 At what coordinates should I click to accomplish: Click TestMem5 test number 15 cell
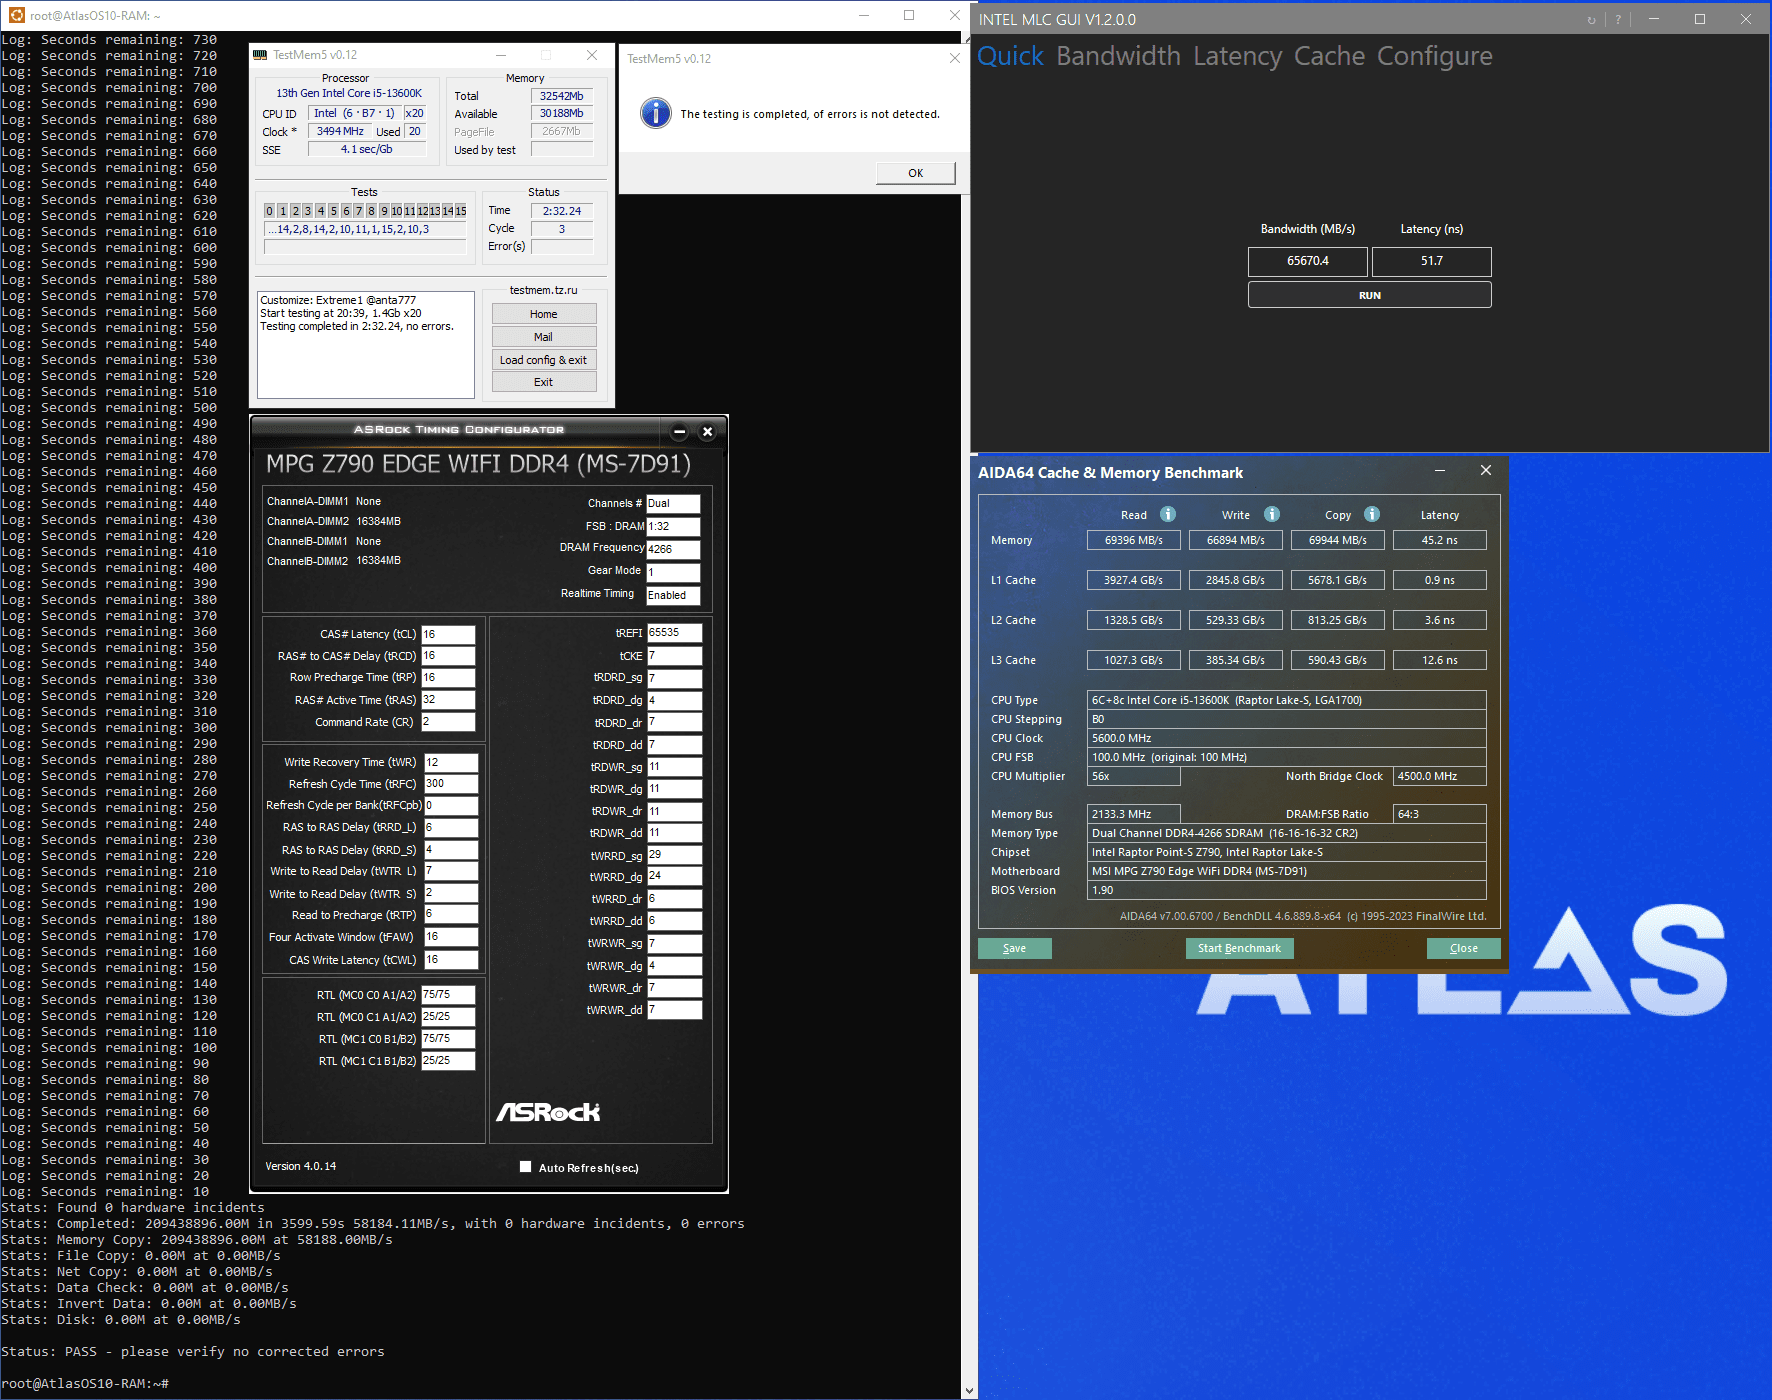pos(461,211)
